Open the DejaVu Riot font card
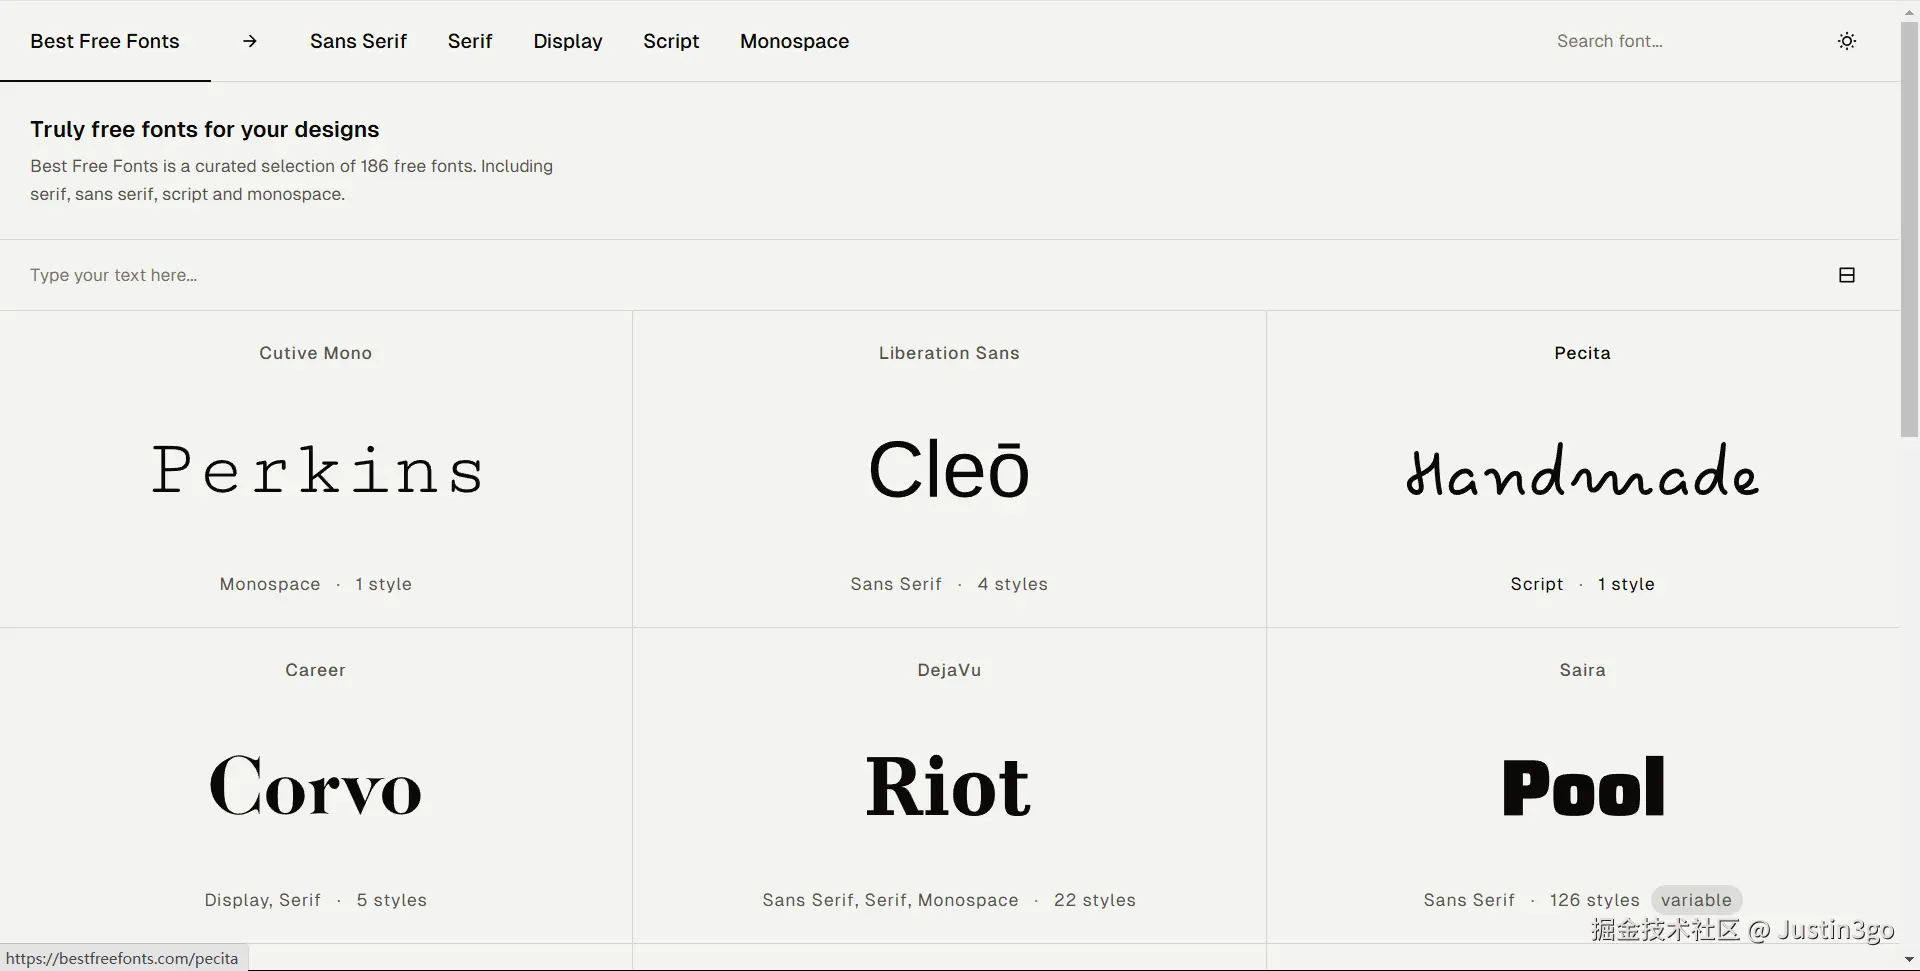This screenshot has width=1920, height=971. coord(948,786)
